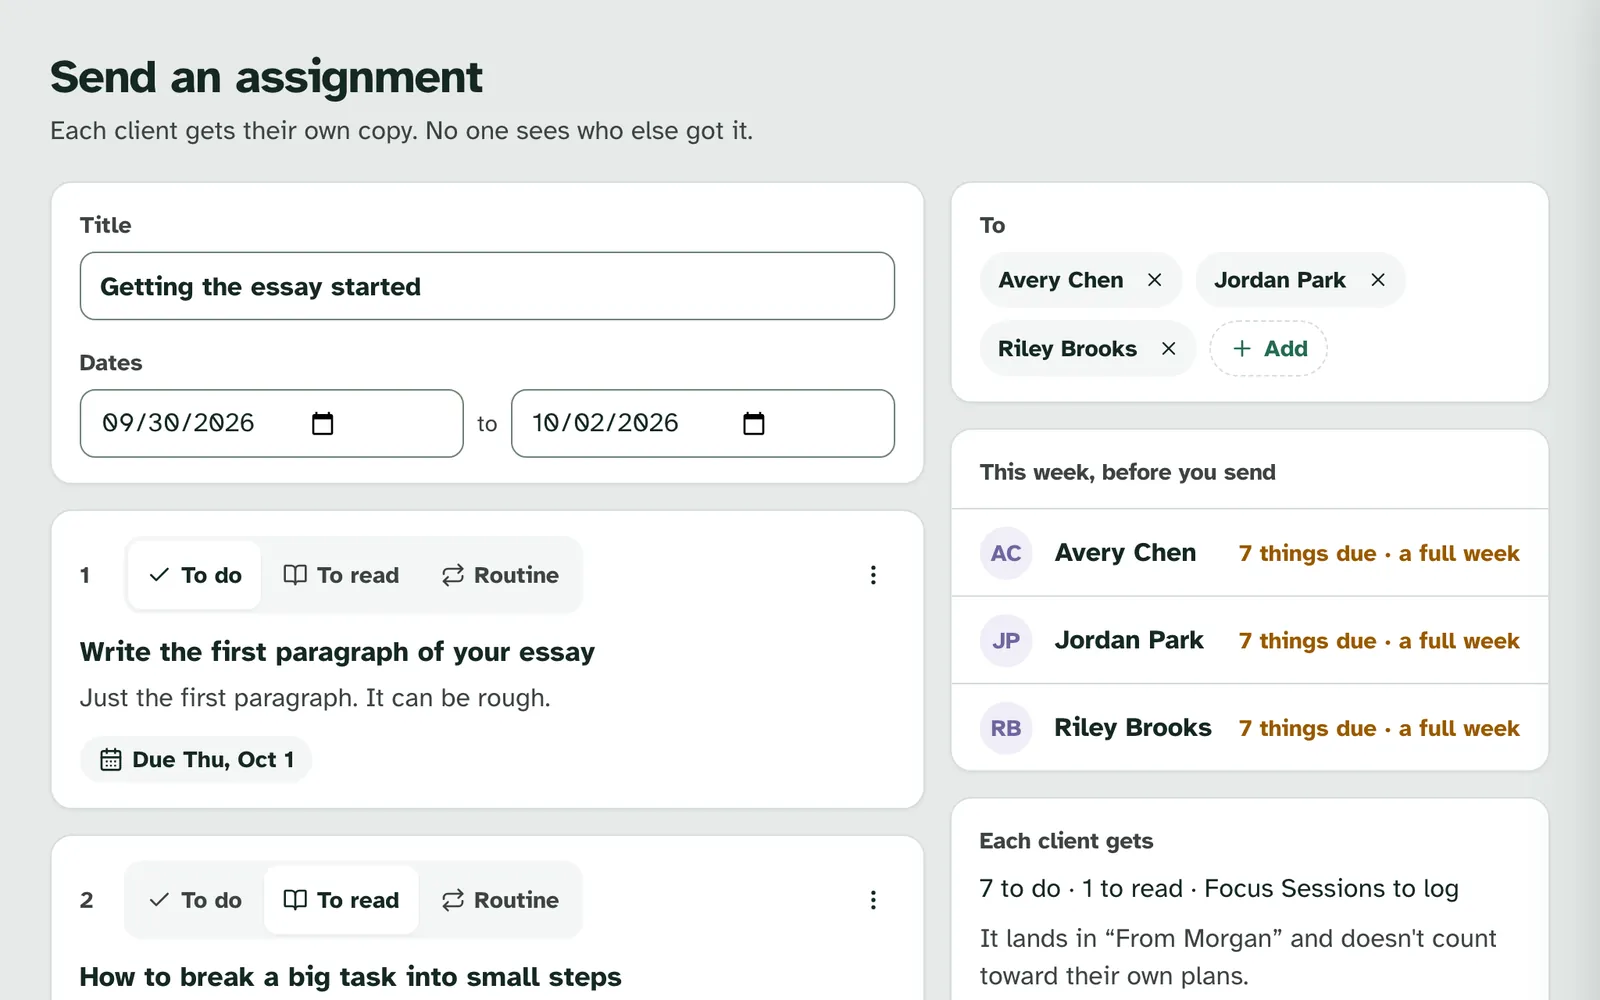
Task: Open more options for item 1
Action: [873, 575]
